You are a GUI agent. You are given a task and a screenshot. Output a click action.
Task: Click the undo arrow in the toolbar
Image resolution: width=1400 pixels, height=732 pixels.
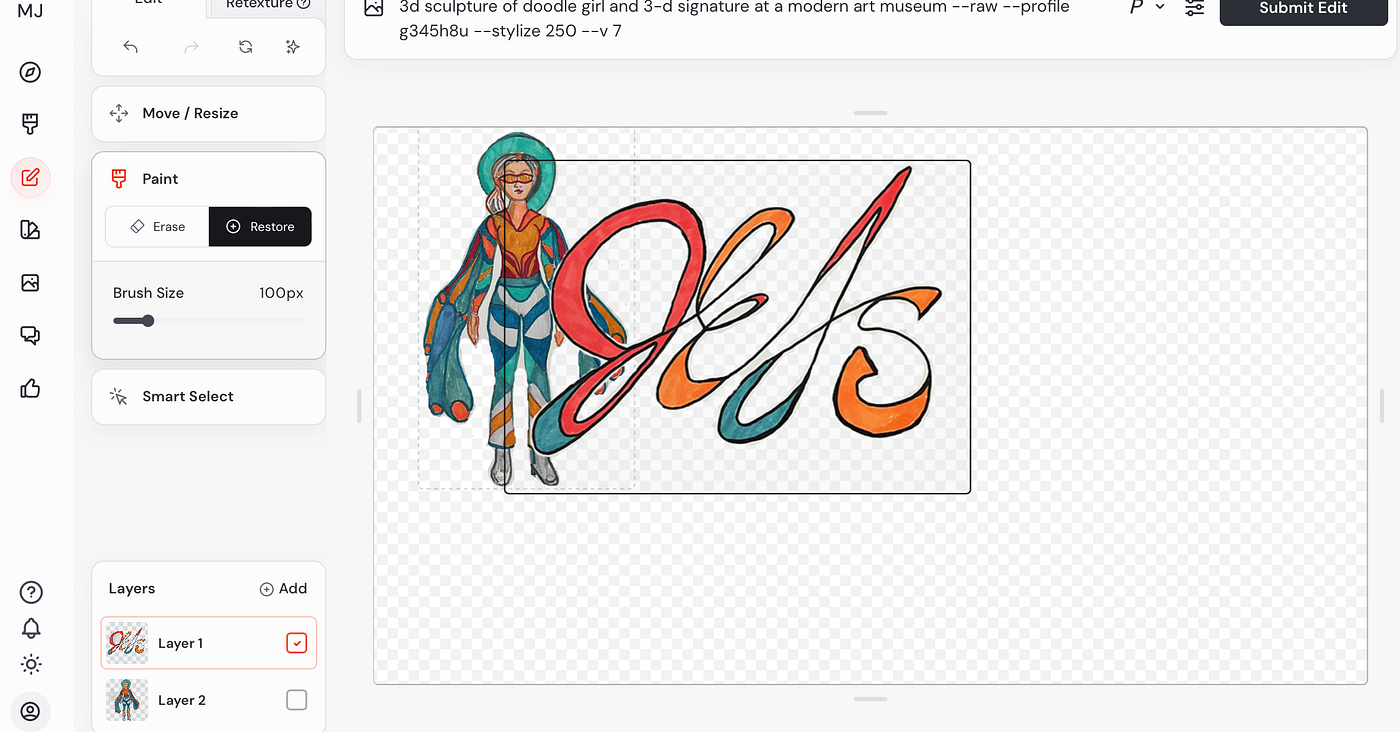point(130,46)
